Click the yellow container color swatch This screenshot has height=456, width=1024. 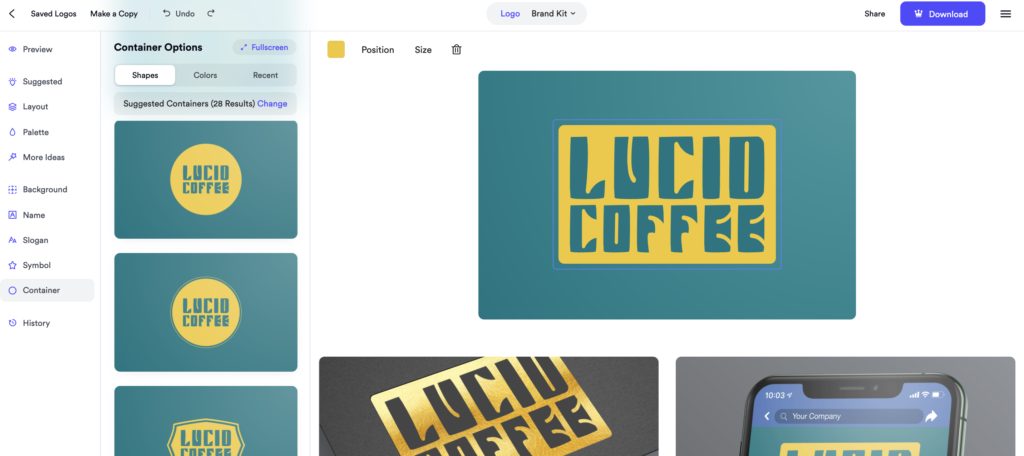click(x=336, y=50)
